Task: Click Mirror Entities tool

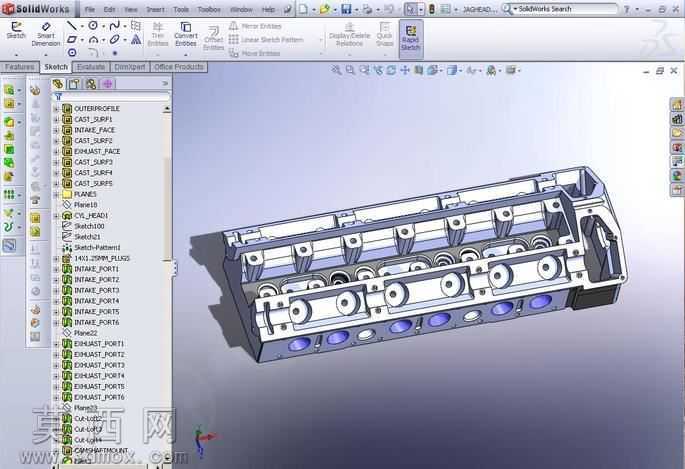Action: pyautogui.click(x=255, y=26)
